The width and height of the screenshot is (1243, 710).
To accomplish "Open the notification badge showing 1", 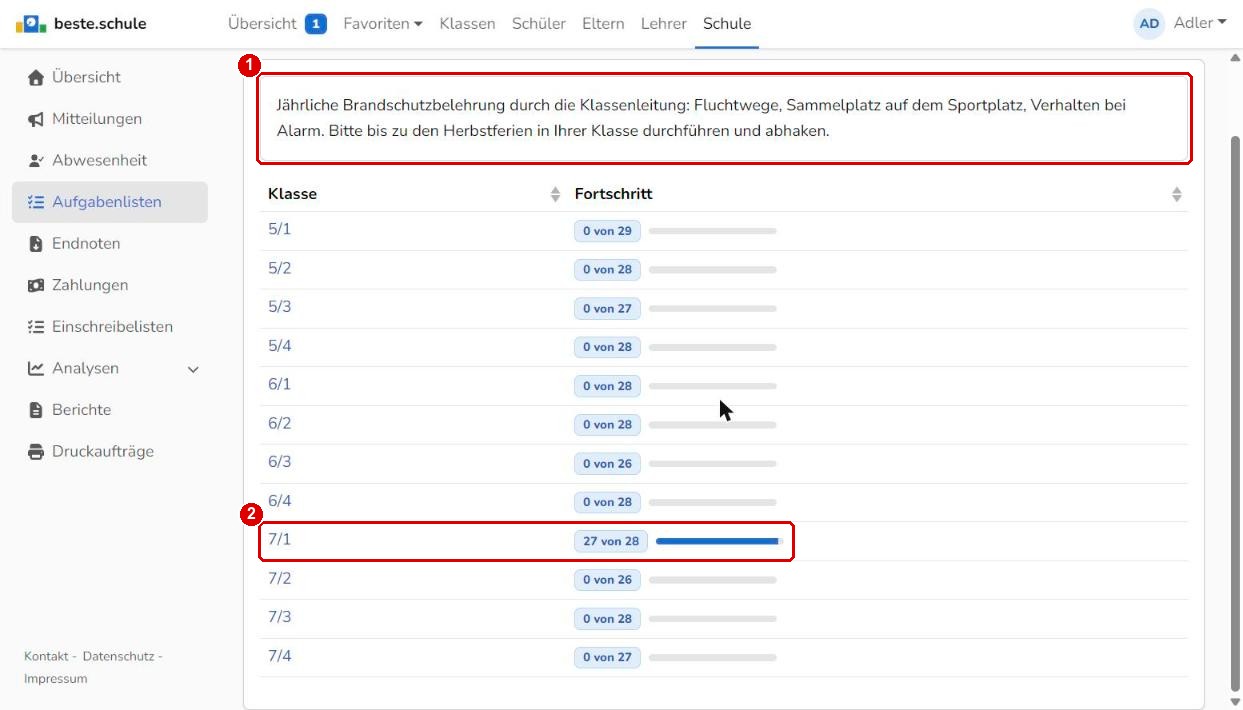I will (x=316, y=24).
